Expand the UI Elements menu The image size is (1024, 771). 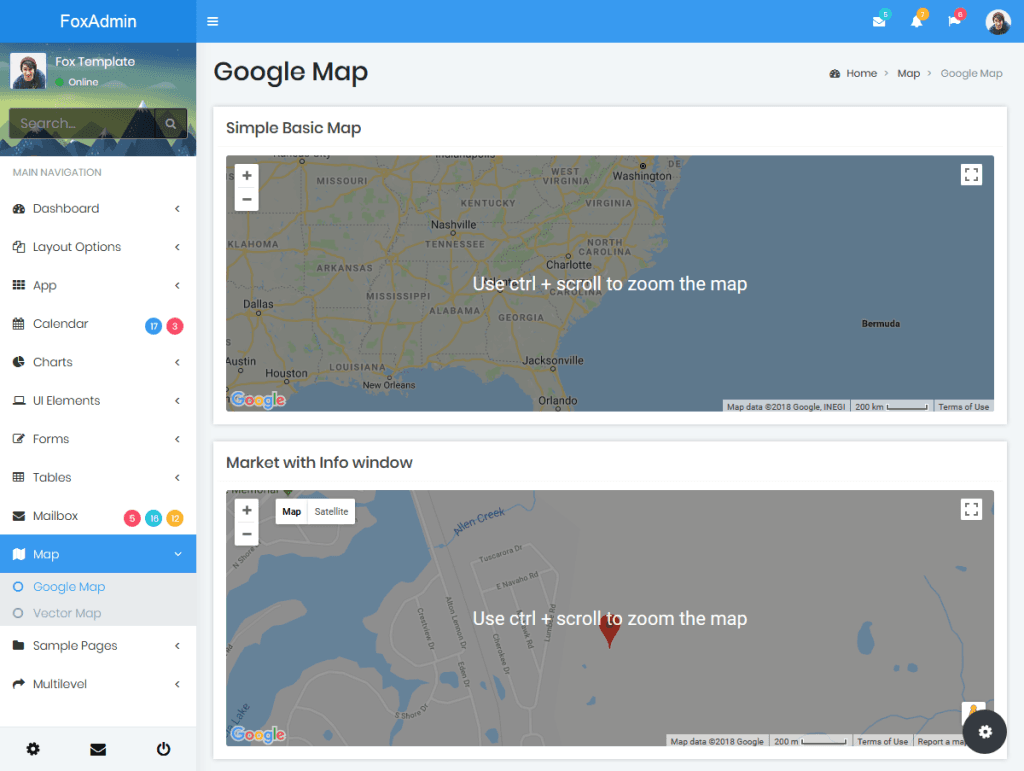(66, 401)
